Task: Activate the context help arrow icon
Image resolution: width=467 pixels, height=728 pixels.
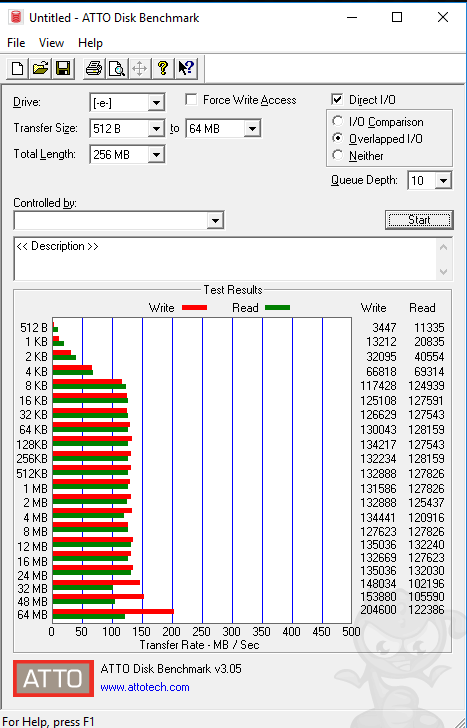Action: (x=186, y=69)
